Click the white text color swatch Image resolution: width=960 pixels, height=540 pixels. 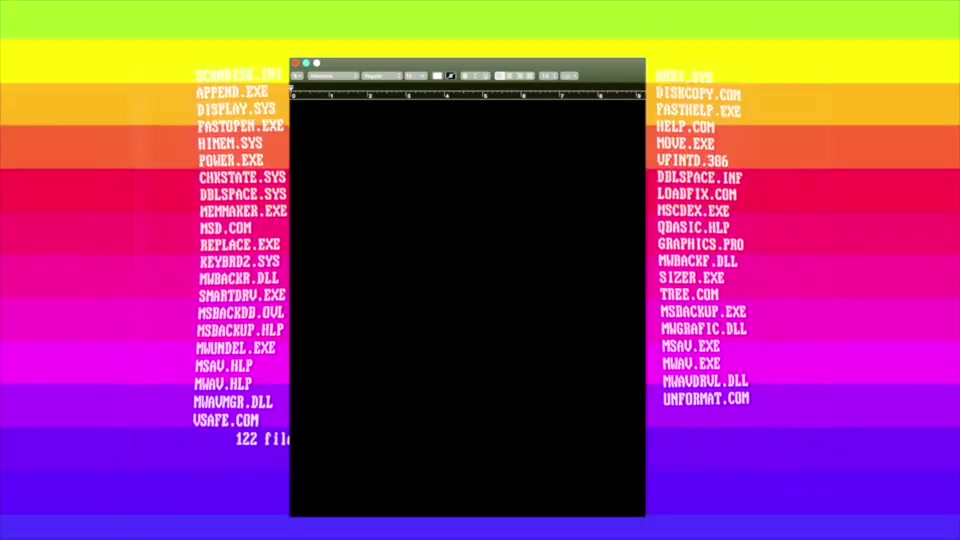pos(437,76)
